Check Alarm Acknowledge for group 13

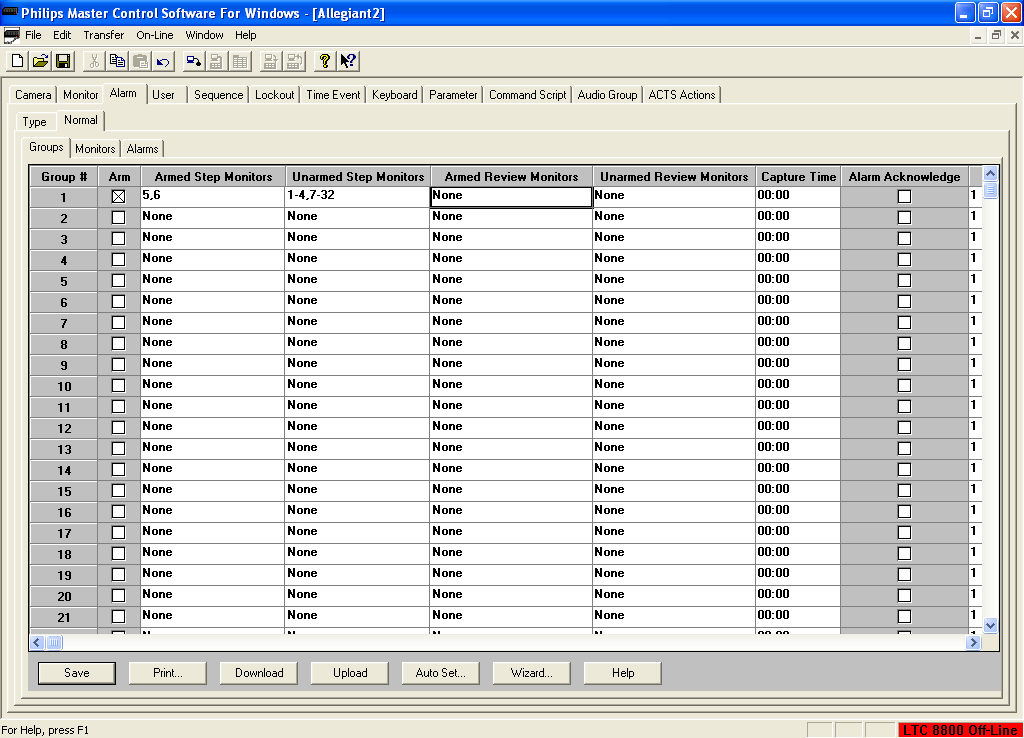(x=904, y=449)
